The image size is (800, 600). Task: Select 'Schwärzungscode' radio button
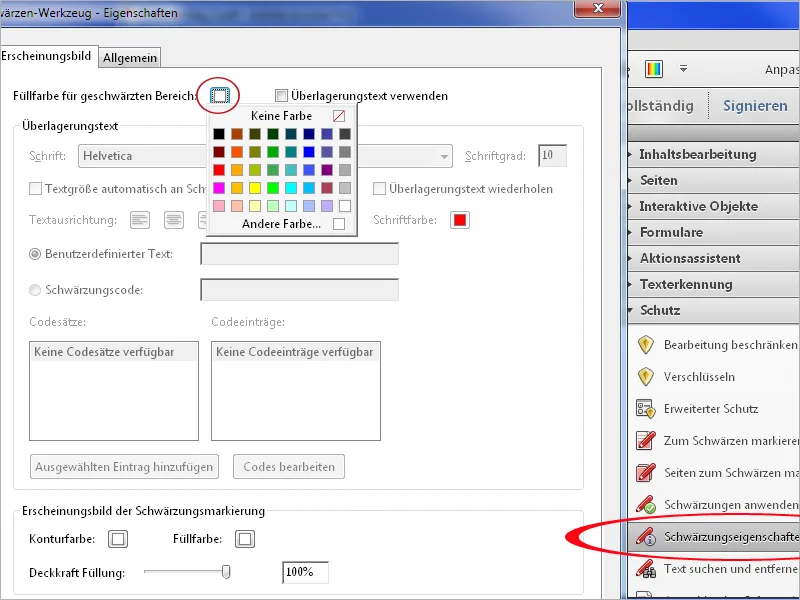[x=35, y=290]
